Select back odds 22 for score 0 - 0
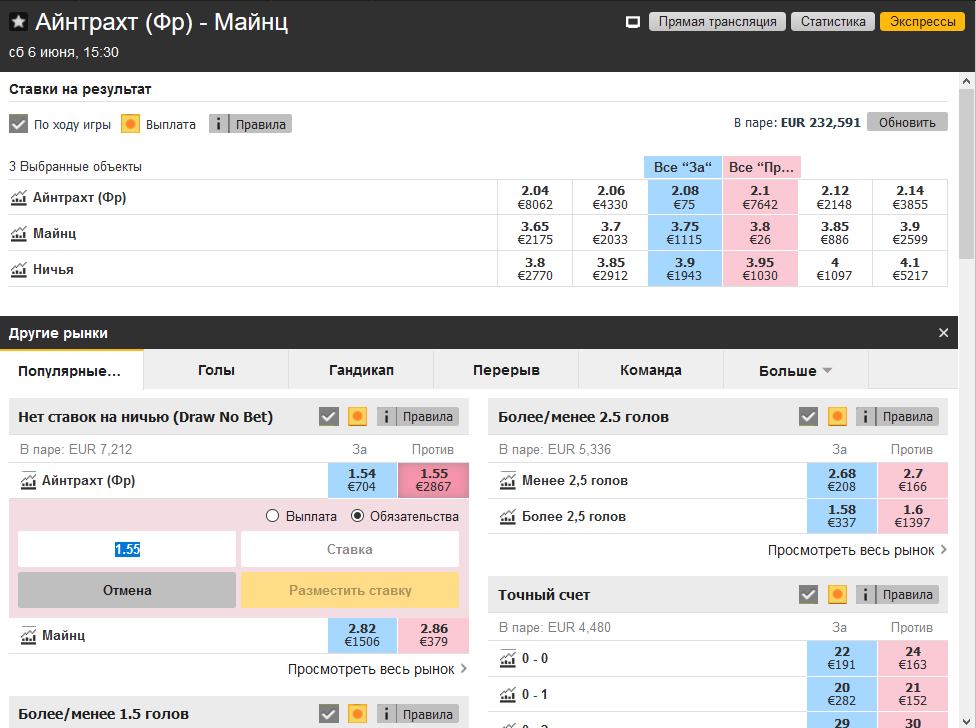The width and height of the screenshot is (976, 728). click(842, 658)
